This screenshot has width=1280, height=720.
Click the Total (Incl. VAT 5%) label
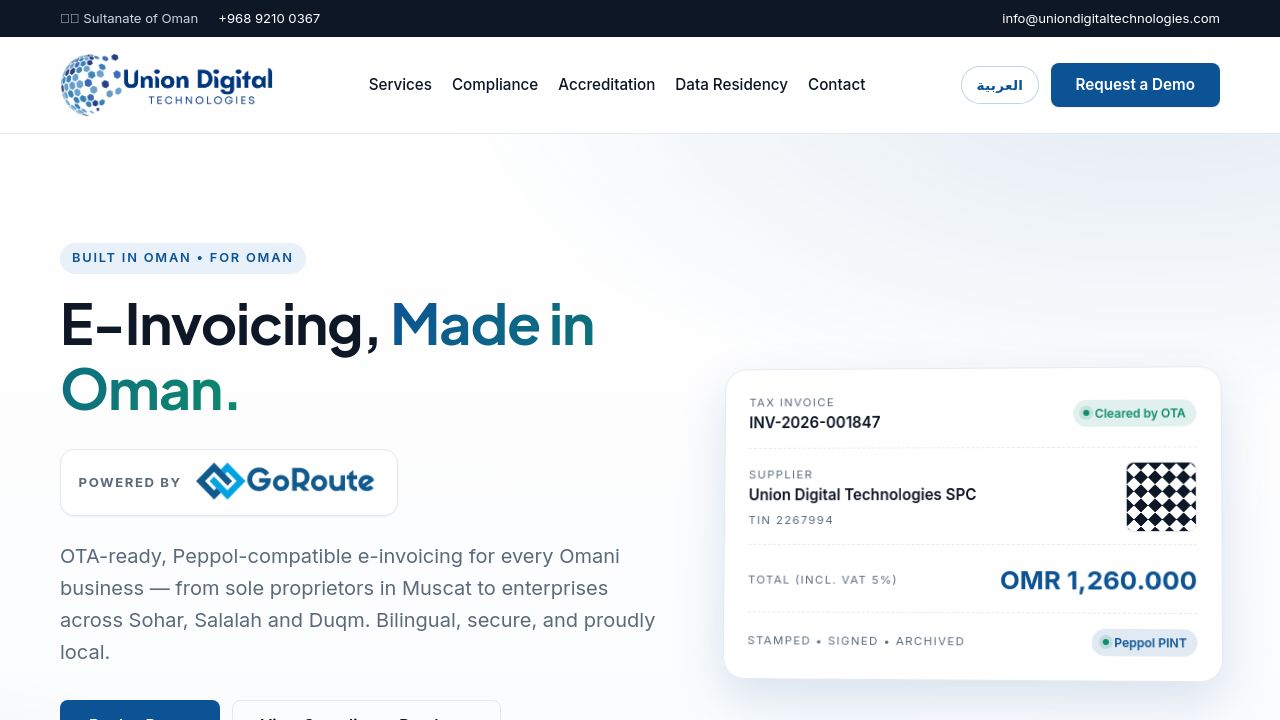click(x=822, y=580)
